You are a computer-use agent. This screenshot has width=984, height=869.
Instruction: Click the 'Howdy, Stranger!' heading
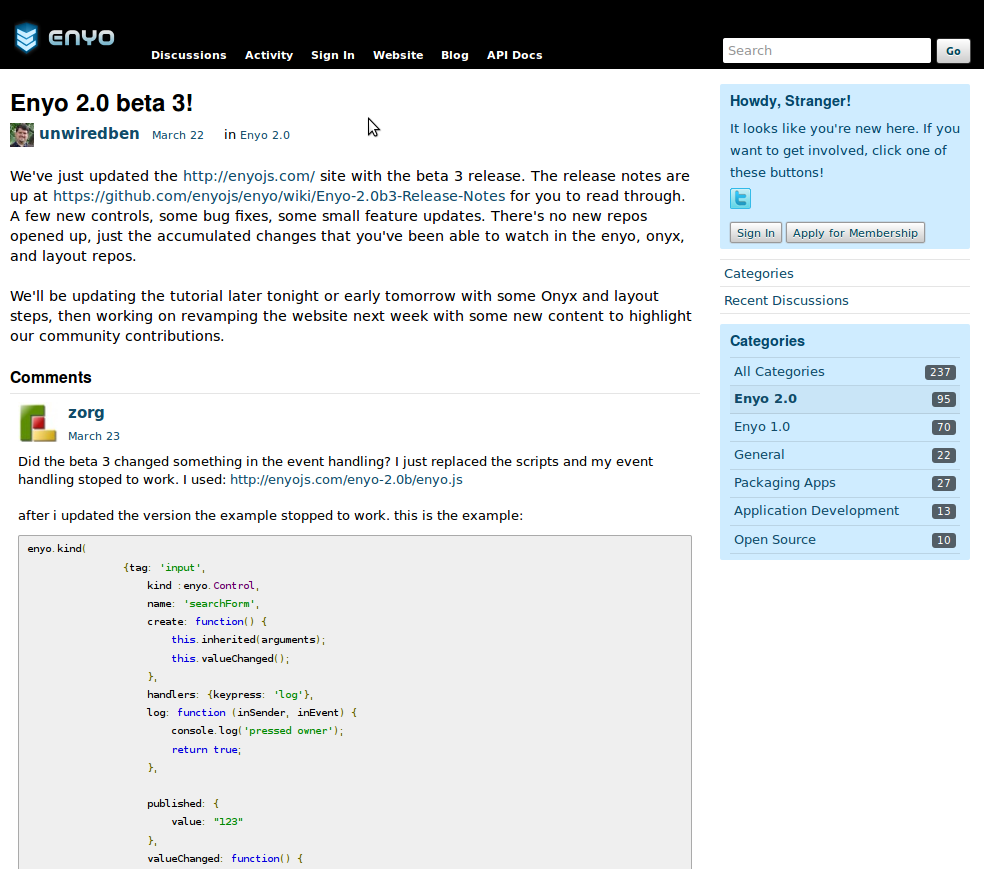[x=790, y=101]
